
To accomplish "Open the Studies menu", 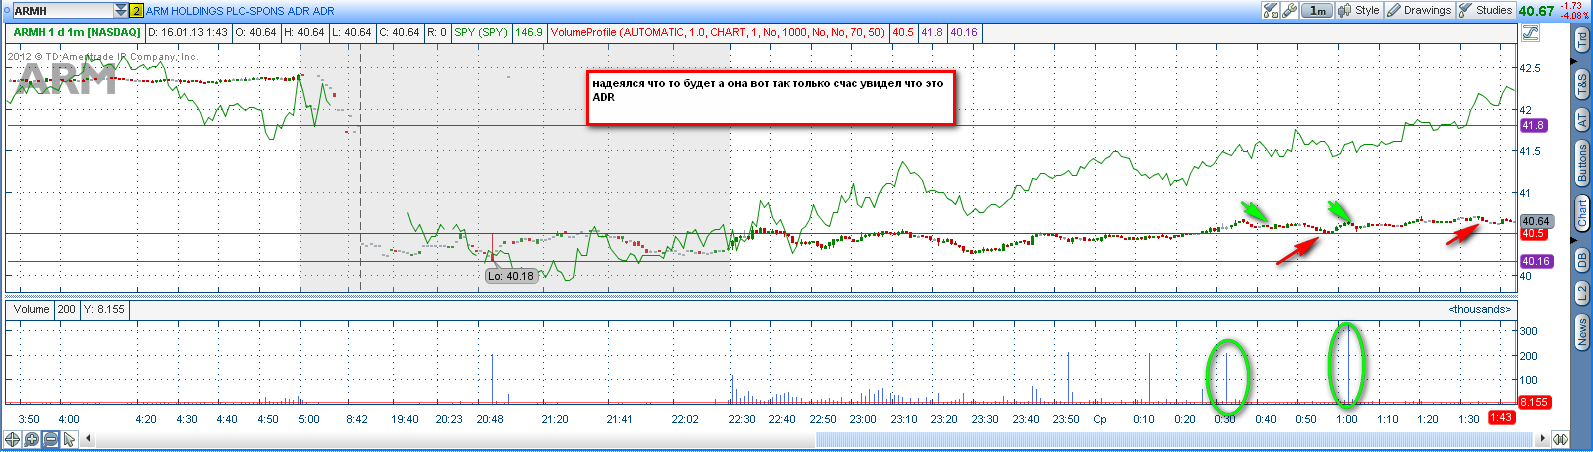I will pyautogui.click(x=1486, y=10).
